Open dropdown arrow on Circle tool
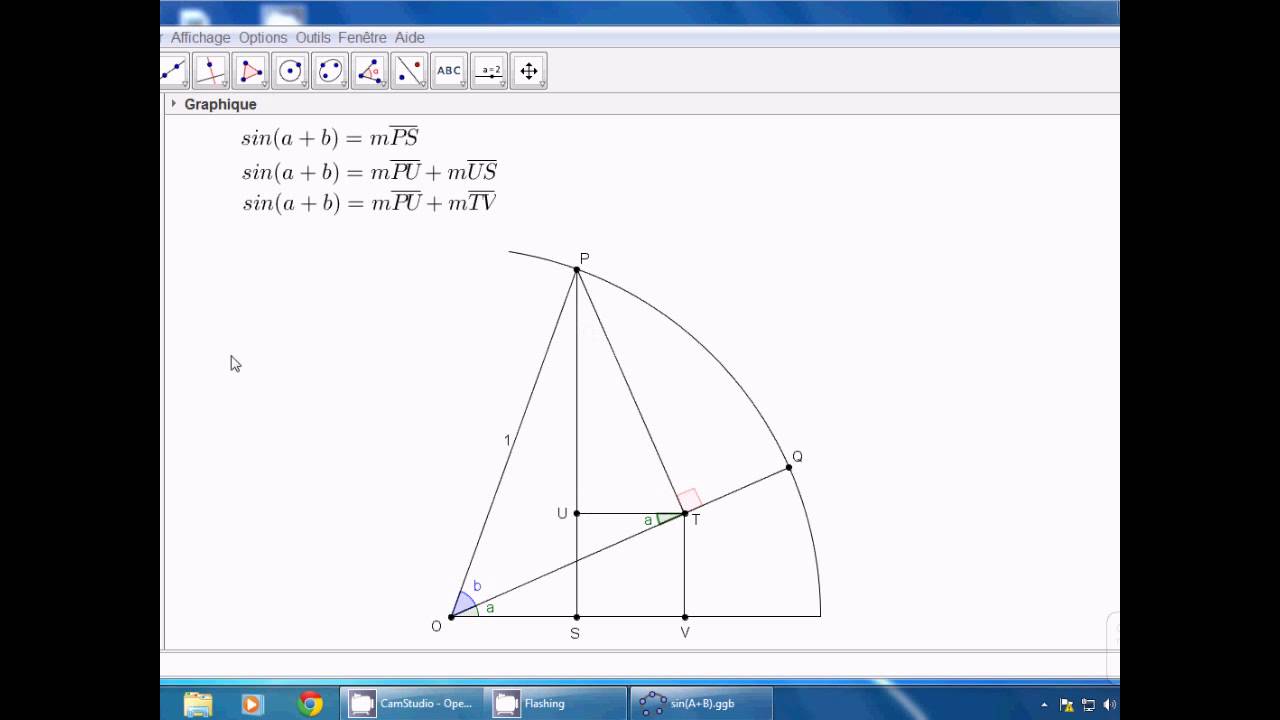This screenshot has width=1280, height=720. coord(303,85)
